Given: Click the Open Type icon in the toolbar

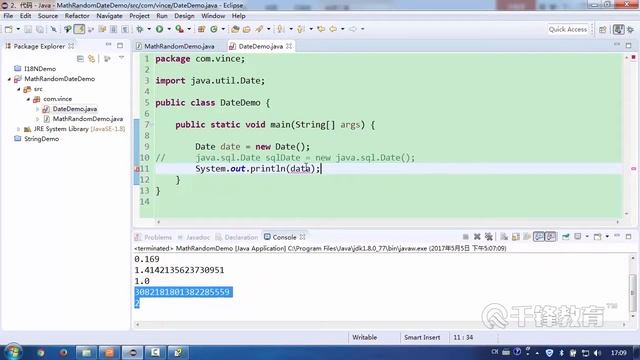Looking at the screenshot, I should pyautogui.click(x=235, y=29).
